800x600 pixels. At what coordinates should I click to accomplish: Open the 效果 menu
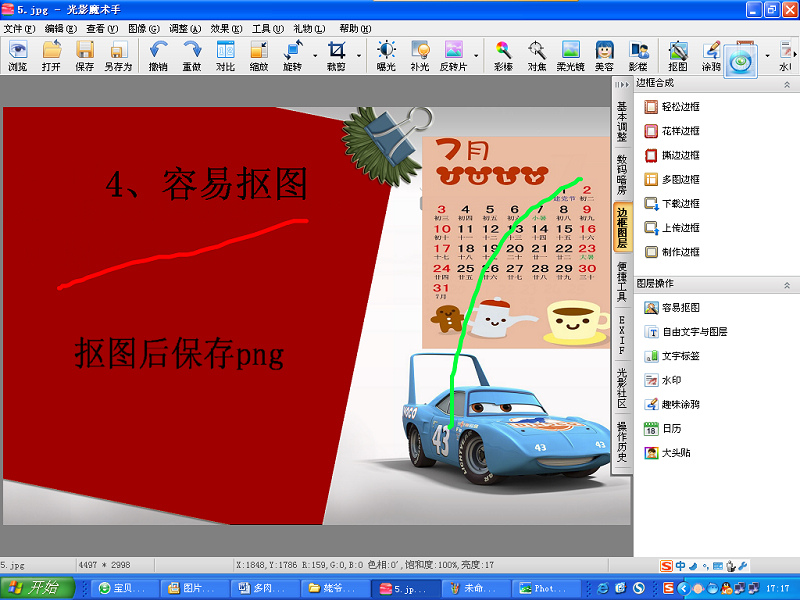227,29
